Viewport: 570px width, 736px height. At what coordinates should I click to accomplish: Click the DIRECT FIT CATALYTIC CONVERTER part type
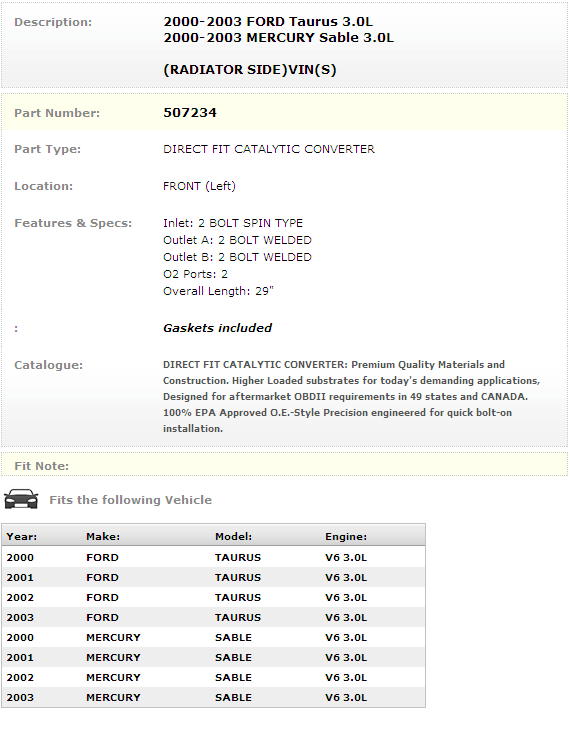point(269,149)
